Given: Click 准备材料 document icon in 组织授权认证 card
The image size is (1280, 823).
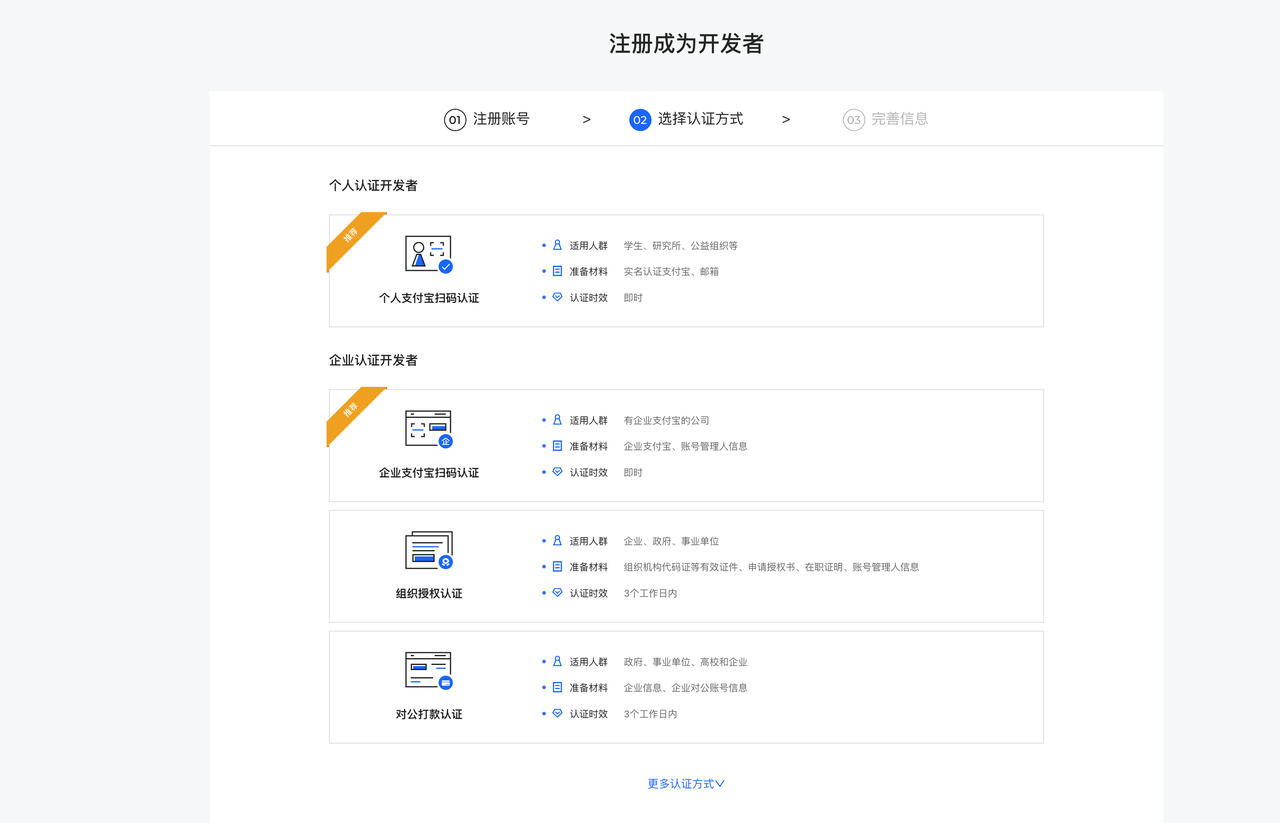Looking at the screenshot, I should tap(557, 567).
